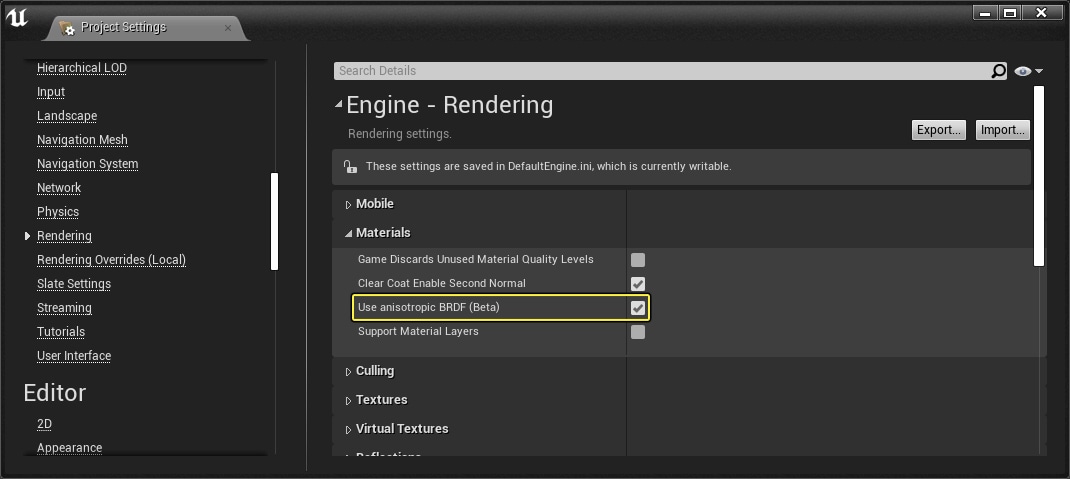Enable Support Material Layers checkbox

click(638, 332)
